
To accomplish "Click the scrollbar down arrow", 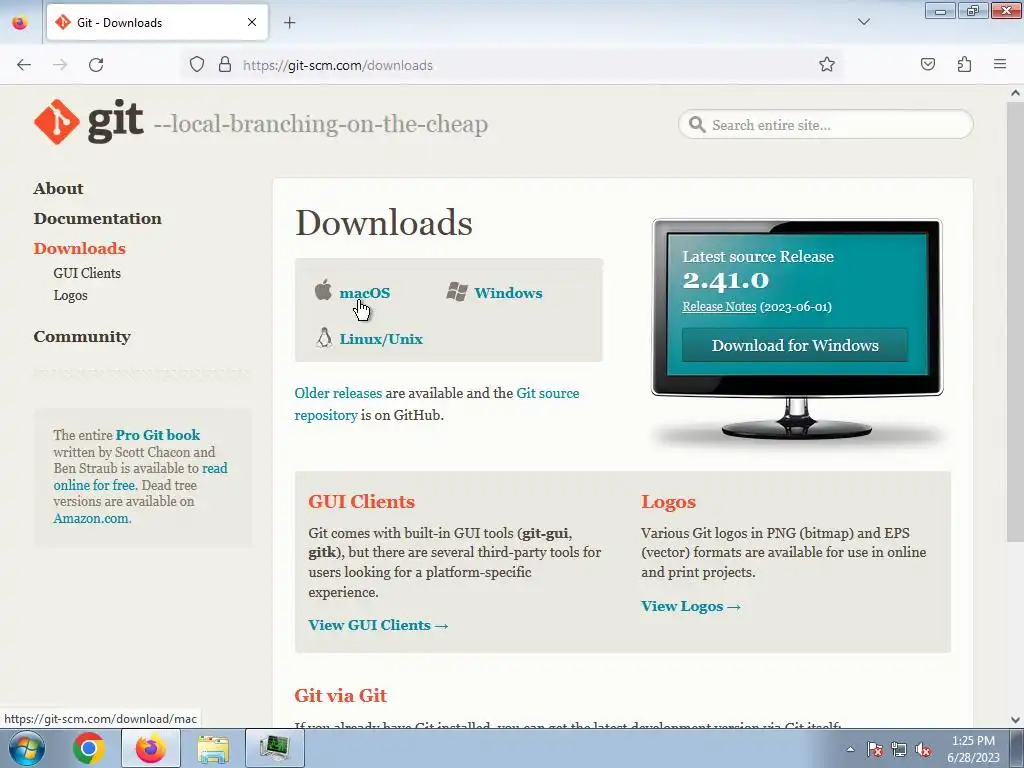I will click(x=1015, y=720).
